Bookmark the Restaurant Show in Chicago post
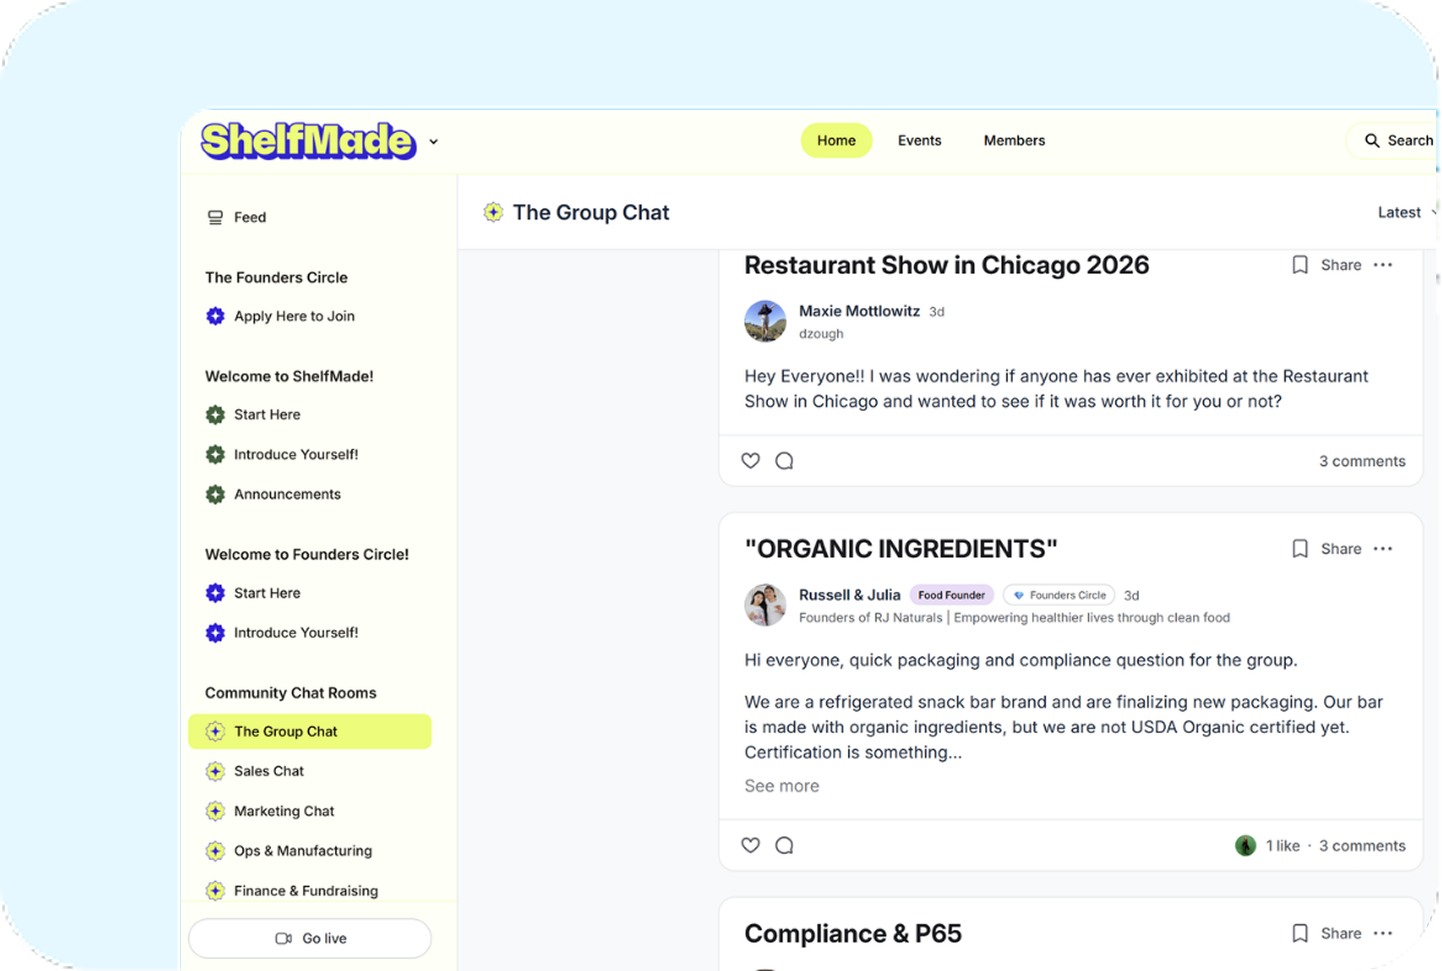The height and width of the screenshot is (971, 1442). pos(1300,265)
